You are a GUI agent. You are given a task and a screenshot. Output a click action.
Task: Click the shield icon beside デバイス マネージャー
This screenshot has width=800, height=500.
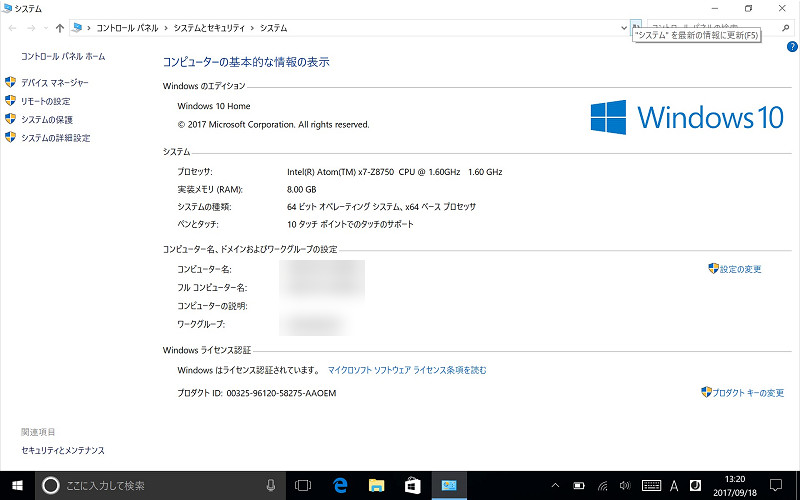tap(10, 82)
